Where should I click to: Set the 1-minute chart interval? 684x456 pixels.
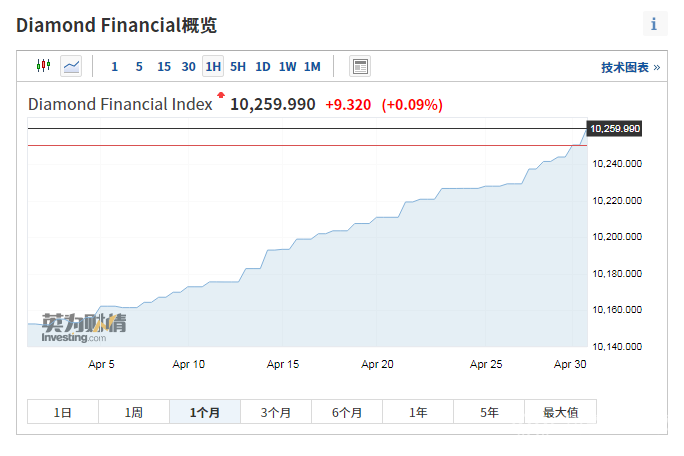[114, 67]
